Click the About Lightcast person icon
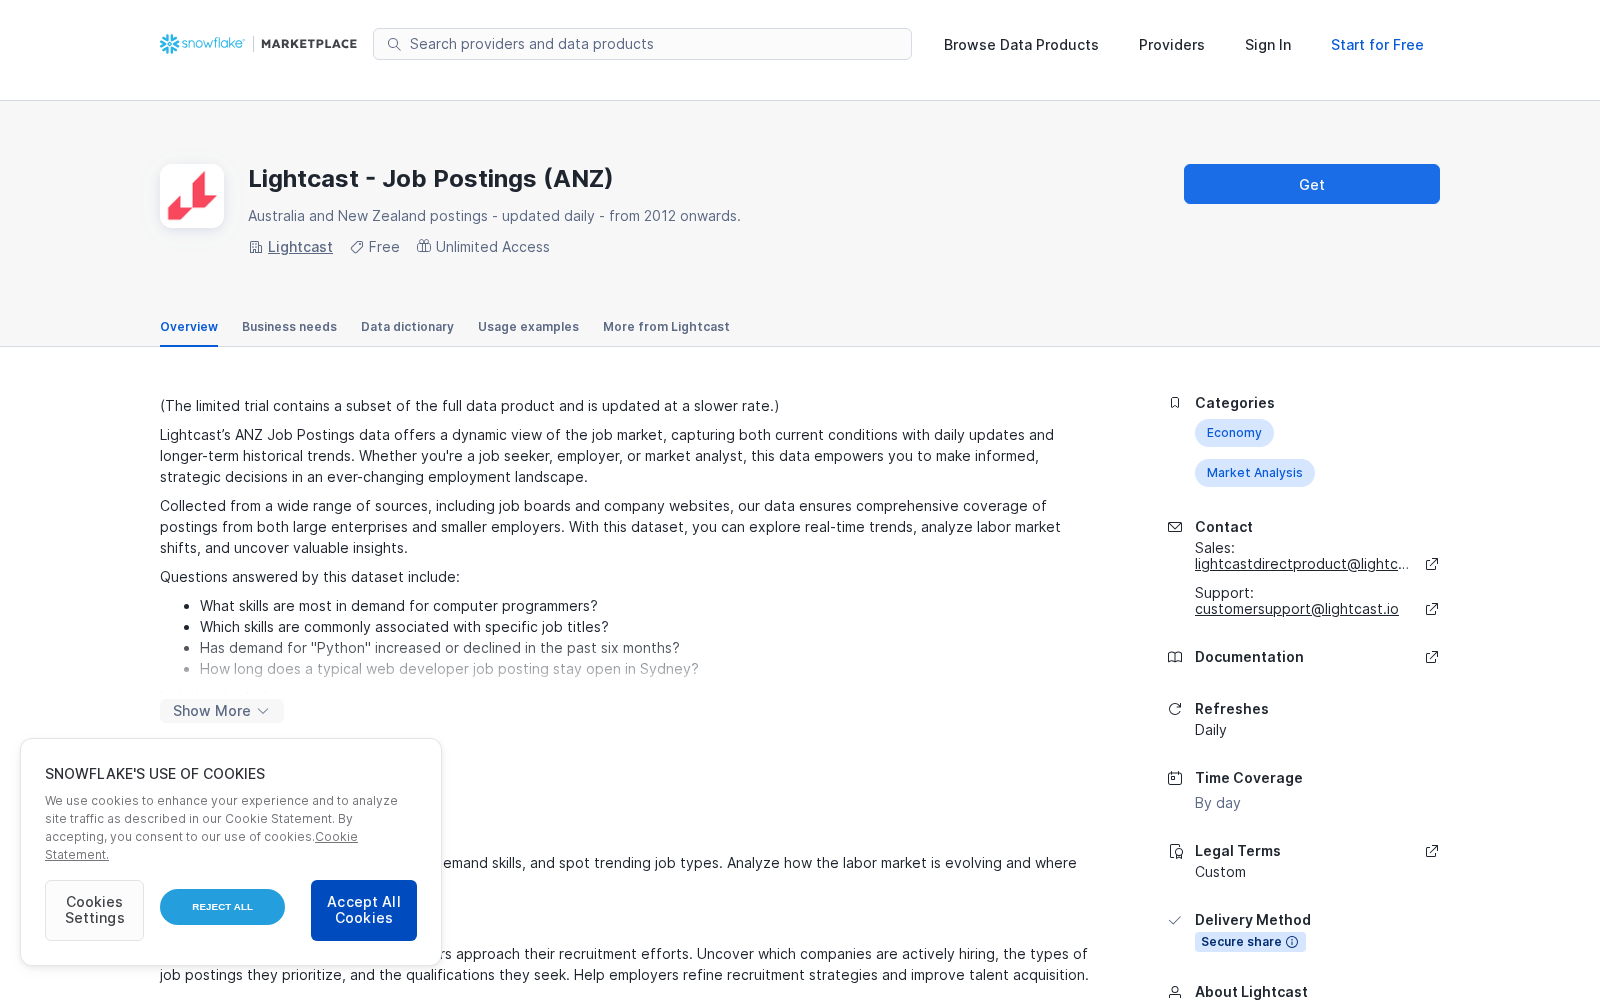1600x1000 pixels. (x=1175, y=992)
